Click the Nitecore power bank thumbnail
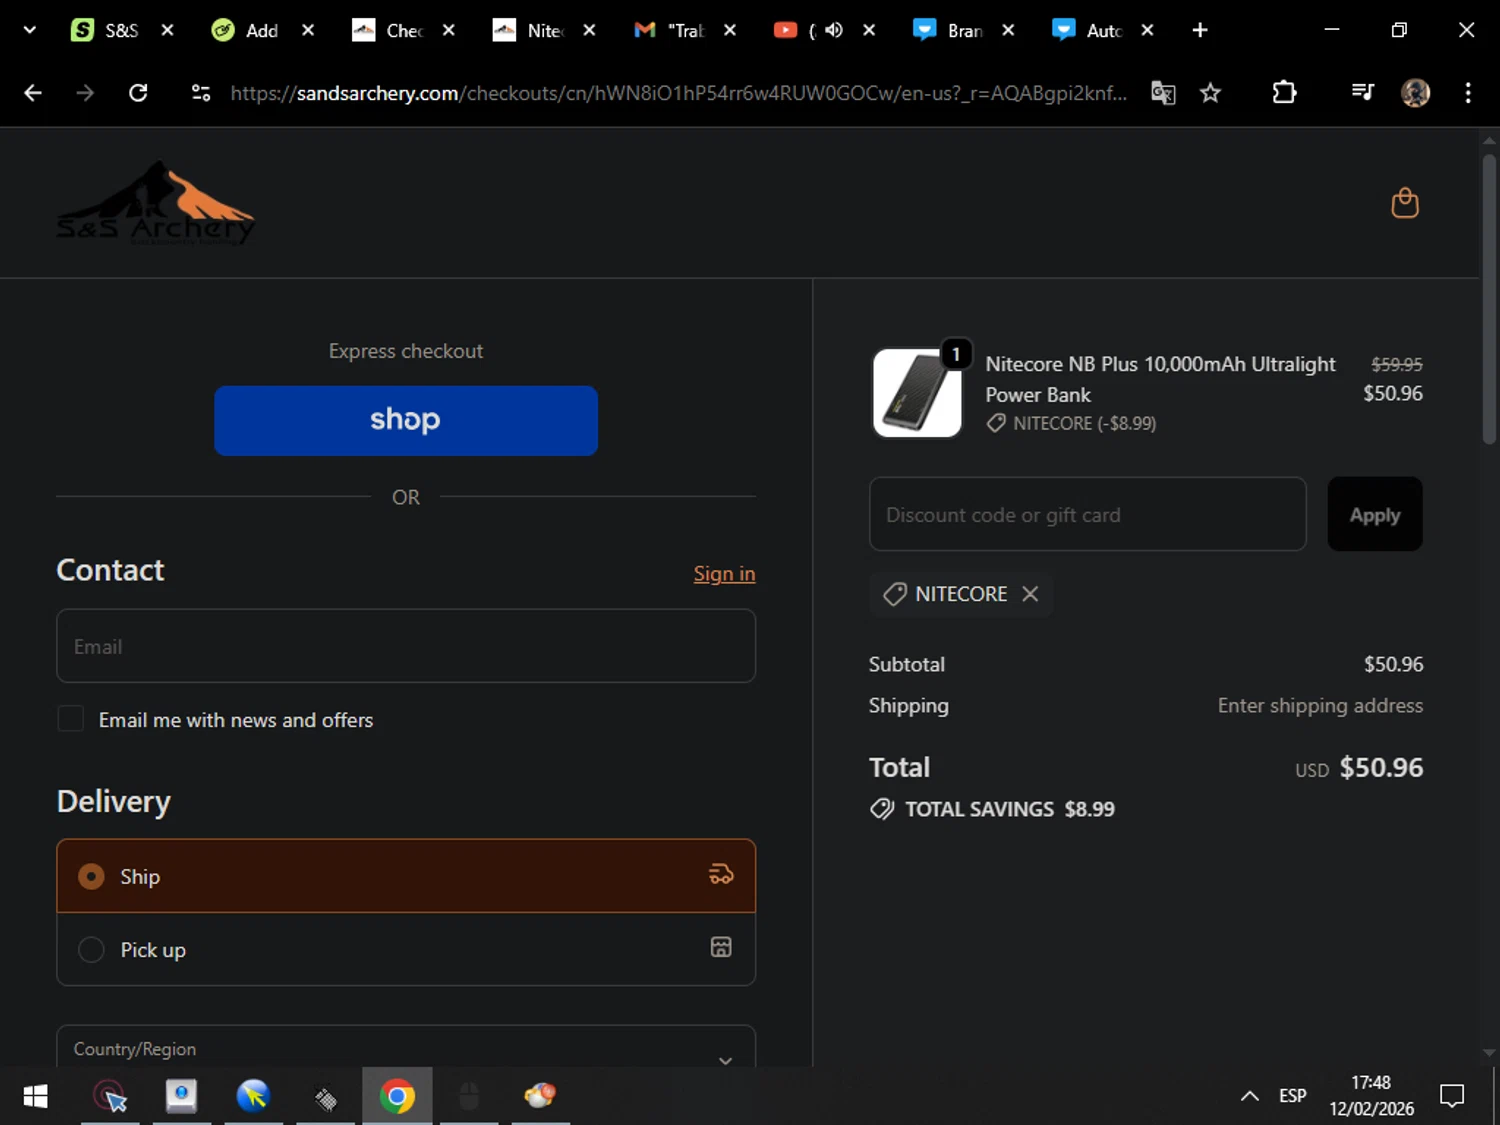Screen dimensions: 1500x1125 917,393
